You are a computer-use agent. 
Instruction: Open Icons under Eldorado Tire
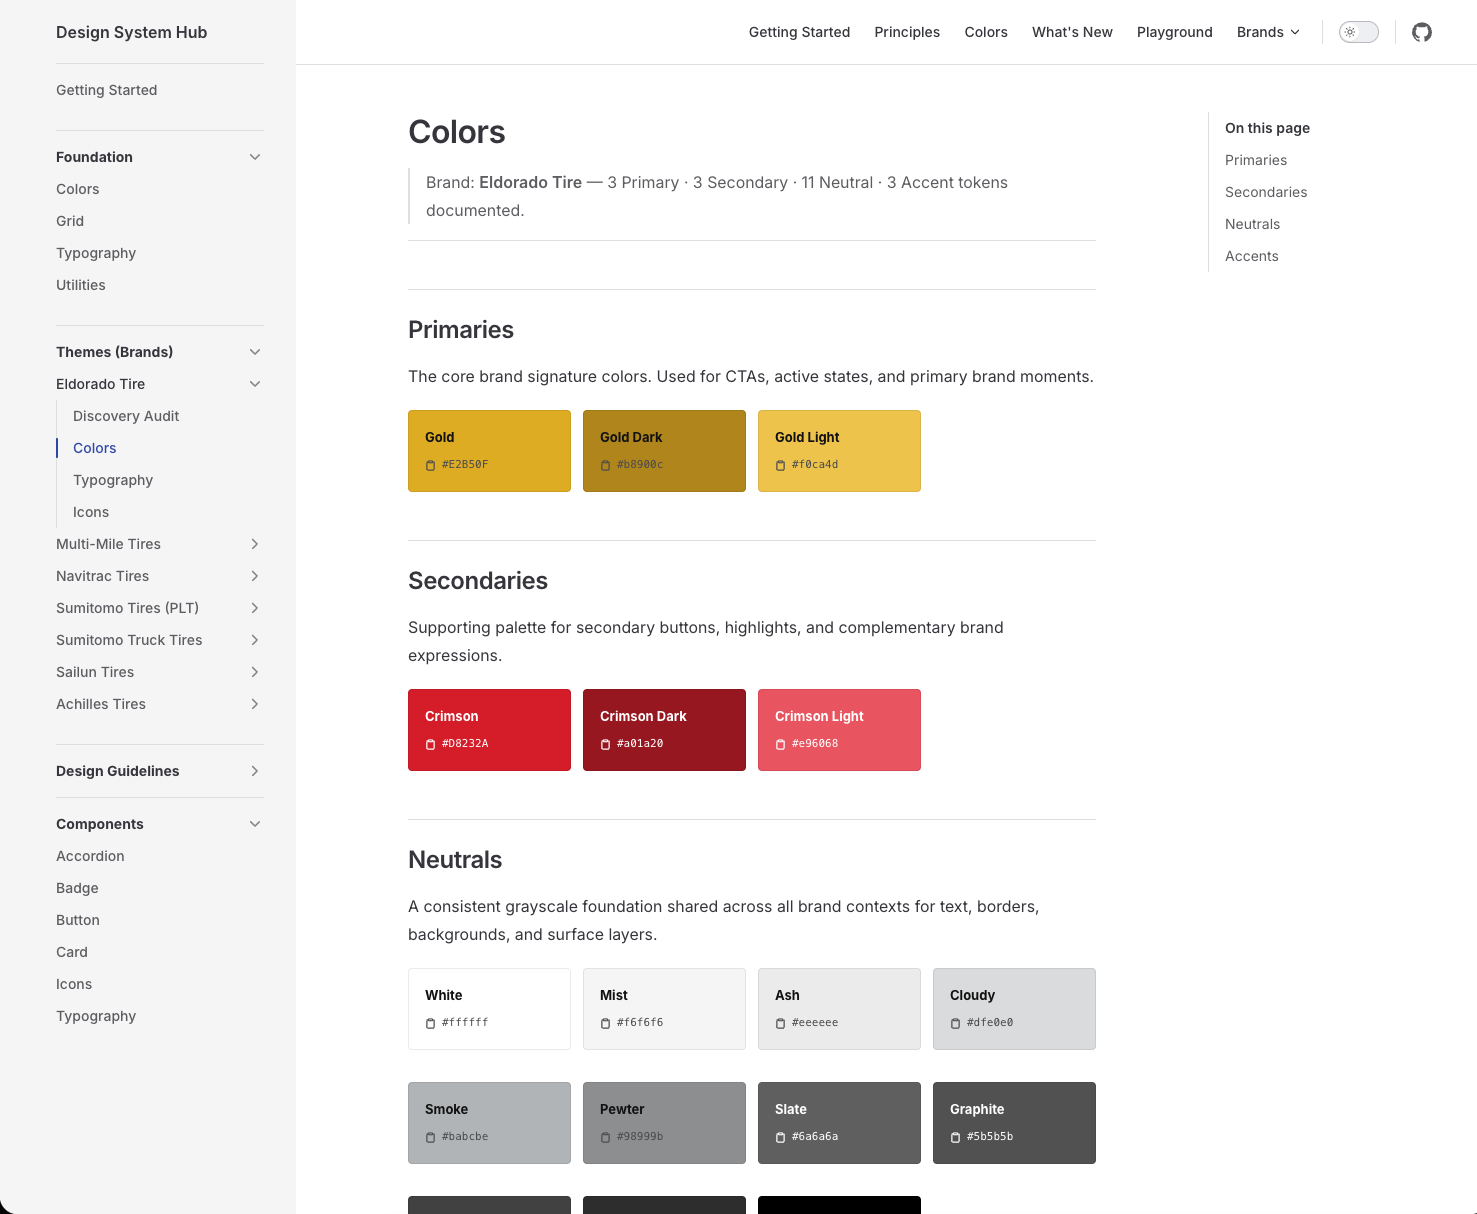pos(91,512)
